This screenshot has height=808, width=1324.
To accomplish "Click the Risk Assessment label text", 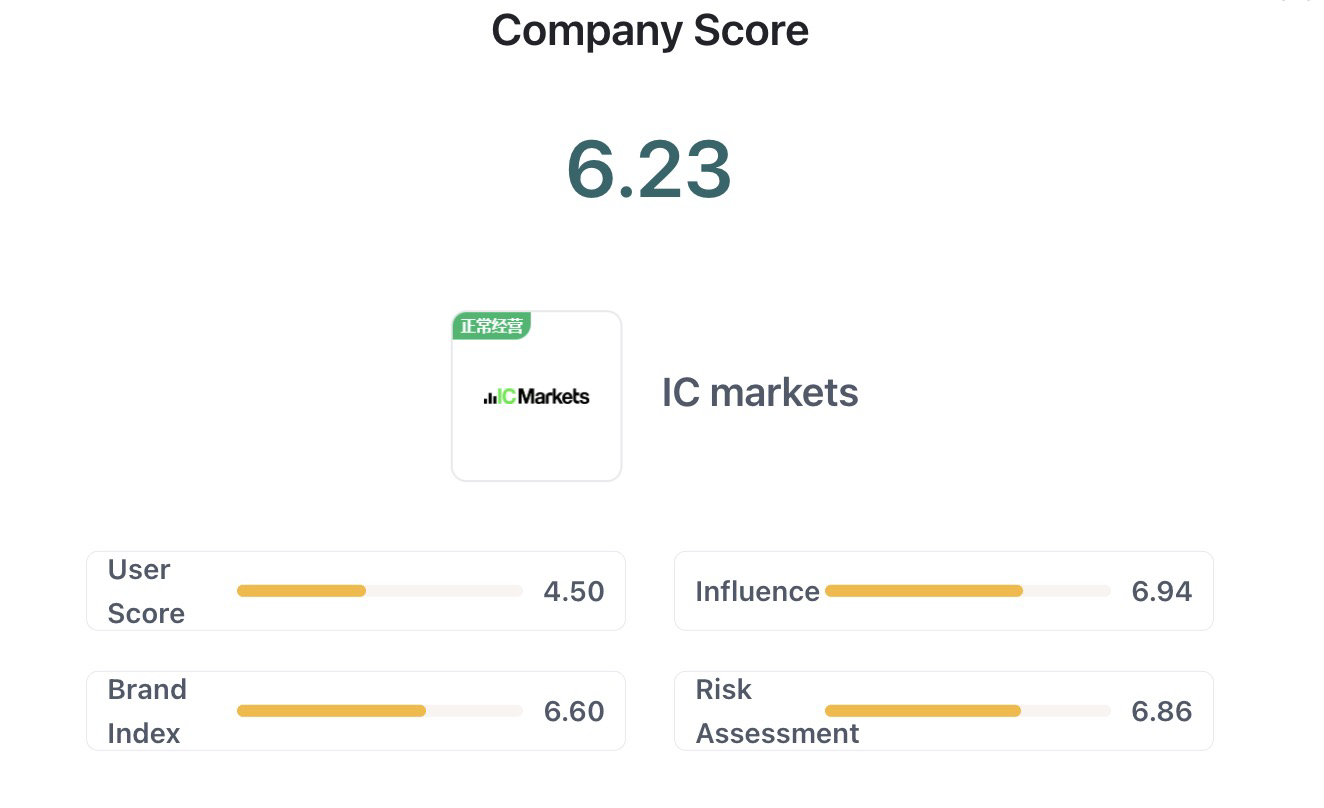I will (x=777, y=711).
